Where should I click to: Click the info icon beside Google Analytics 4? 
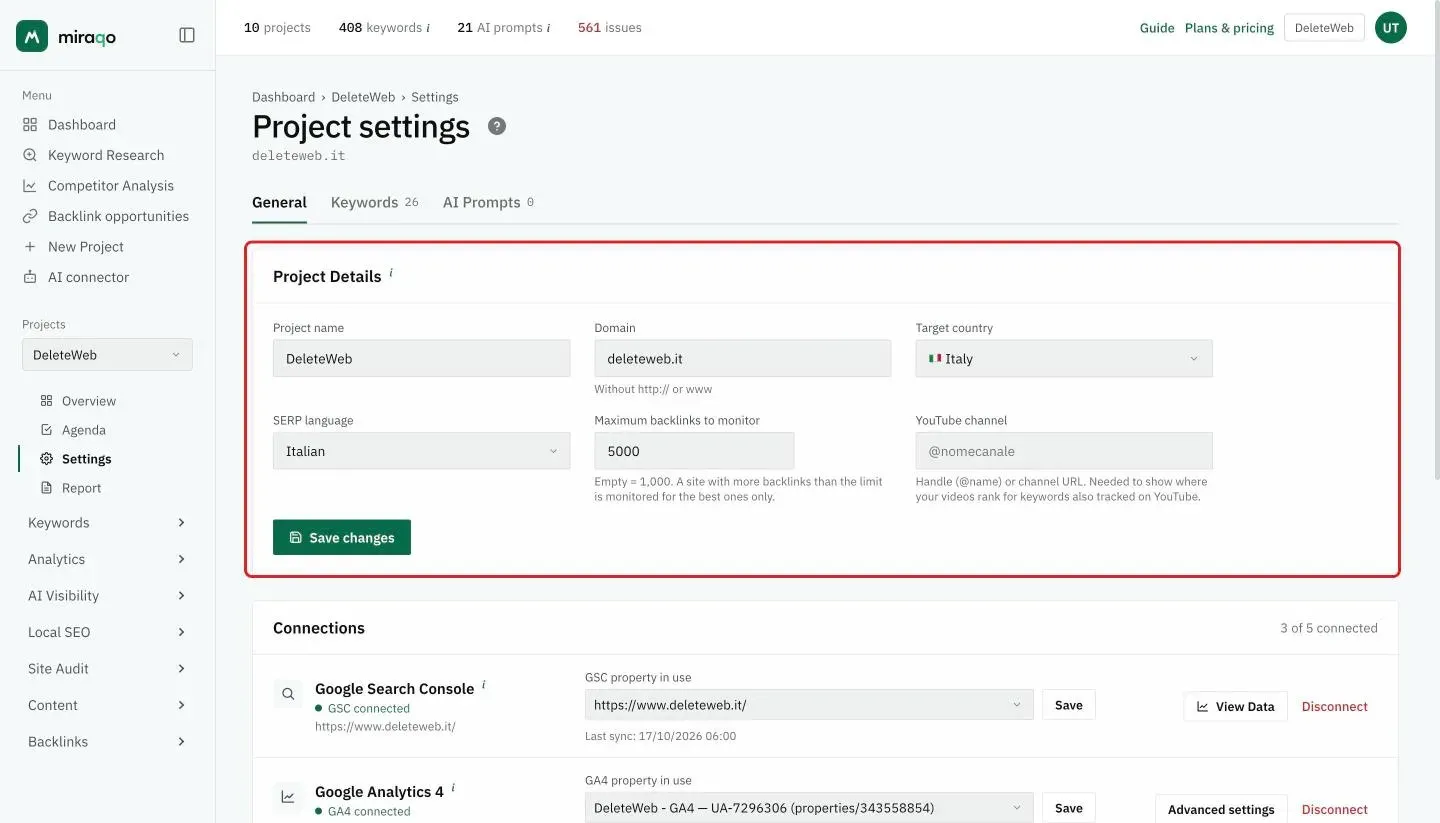coord(453,788)
